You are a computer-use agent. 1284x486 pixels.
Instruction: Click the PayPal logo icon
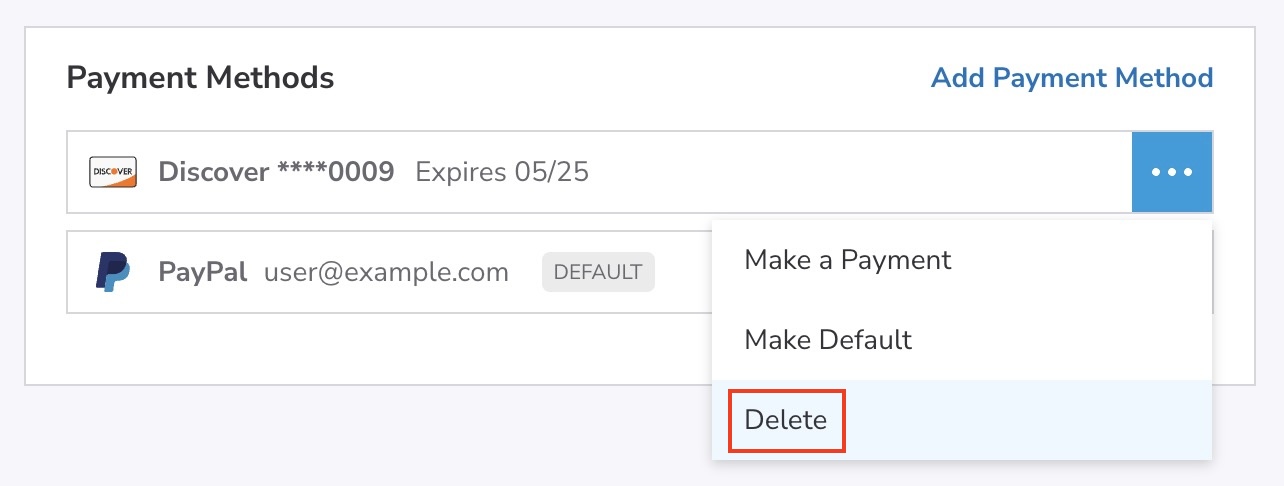click(x=112, y=272)
